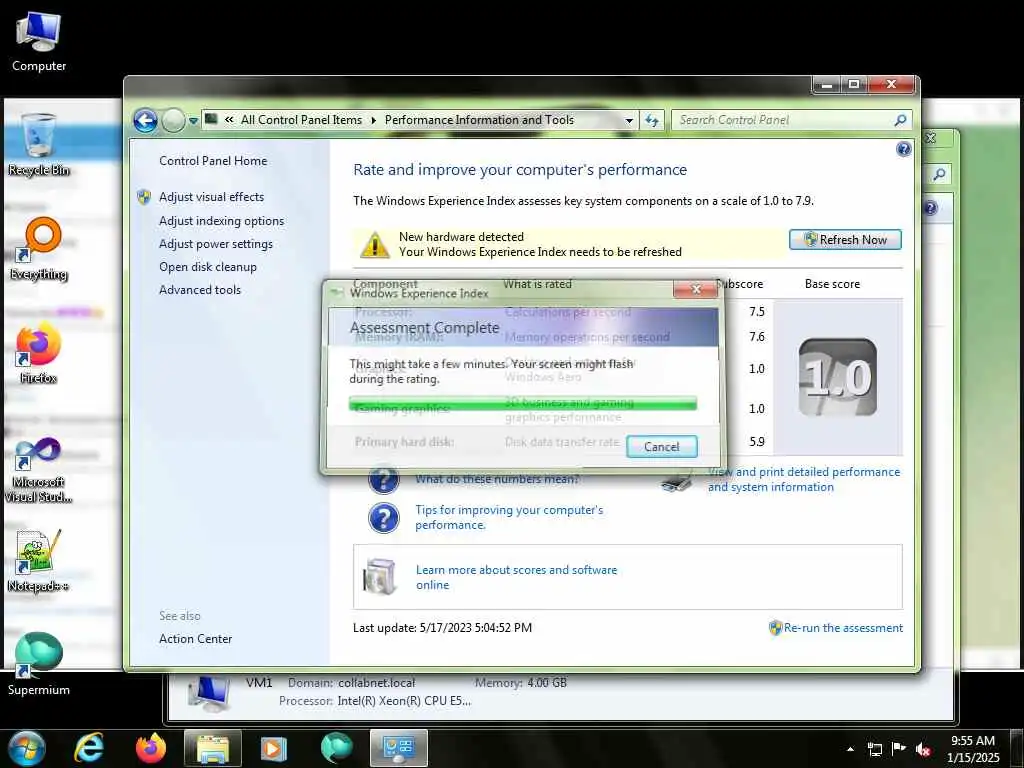Open the Action Center flag tray icon

coord(899,749)
